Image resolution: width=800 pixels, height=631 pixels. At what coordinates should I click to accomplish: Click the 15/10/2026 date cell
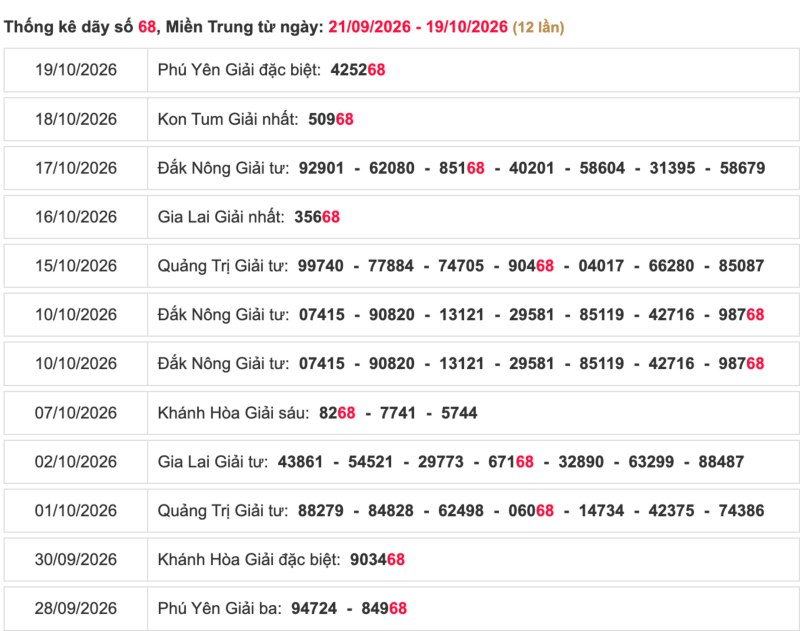pyautogui.click(x=76, y=266)
